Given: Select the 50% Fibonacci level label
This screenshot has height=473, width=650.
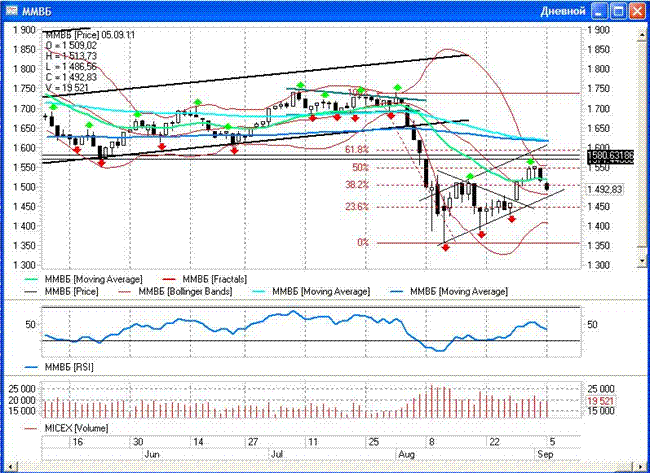Looking at the screenshot, I should click(360, 167).
